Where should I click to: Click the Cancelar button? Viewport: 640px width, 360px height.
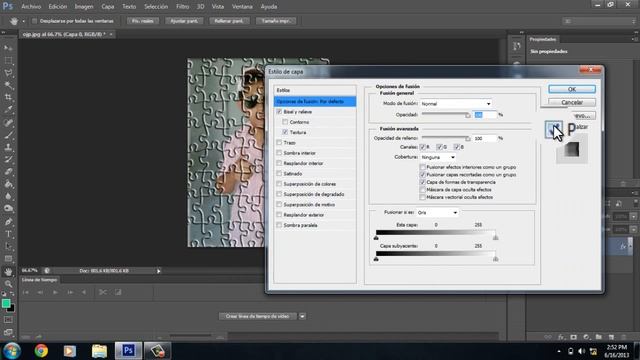pos(572,102)
